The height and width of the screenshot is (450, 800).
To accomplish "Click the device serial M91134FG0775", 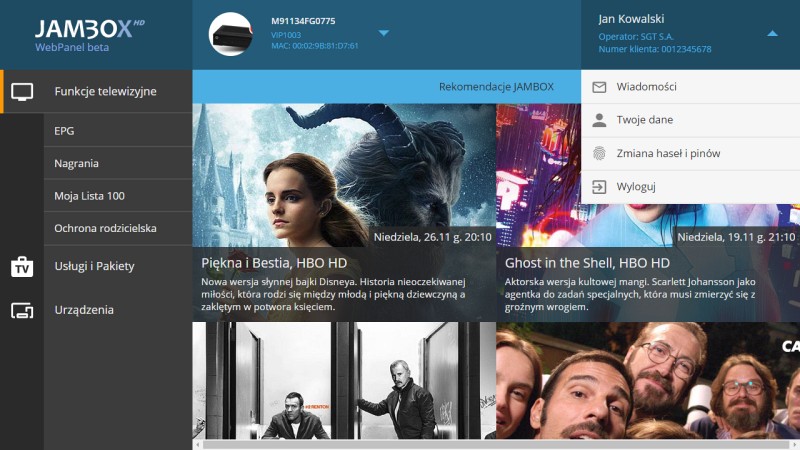I will [x=303, y=21].
